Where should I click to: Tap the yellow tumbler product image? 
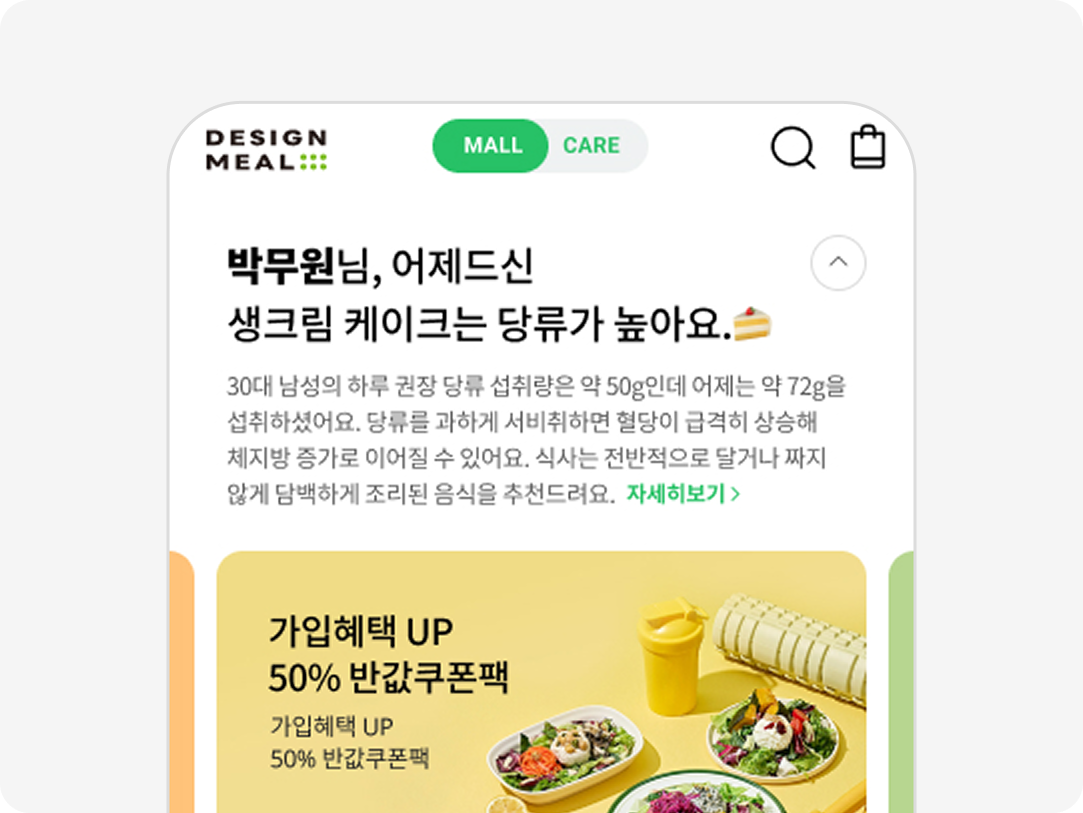click(671, 656)
